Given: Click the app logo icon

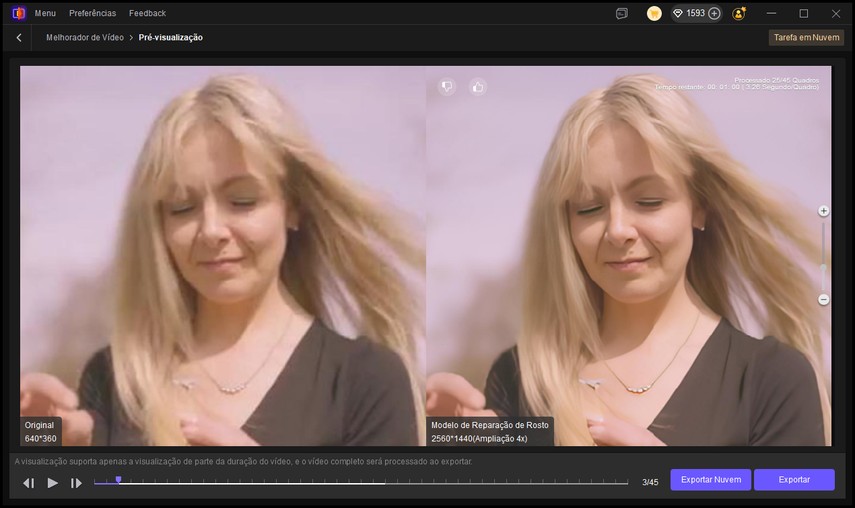Looking at the screenshot, I should pos(18,13).
